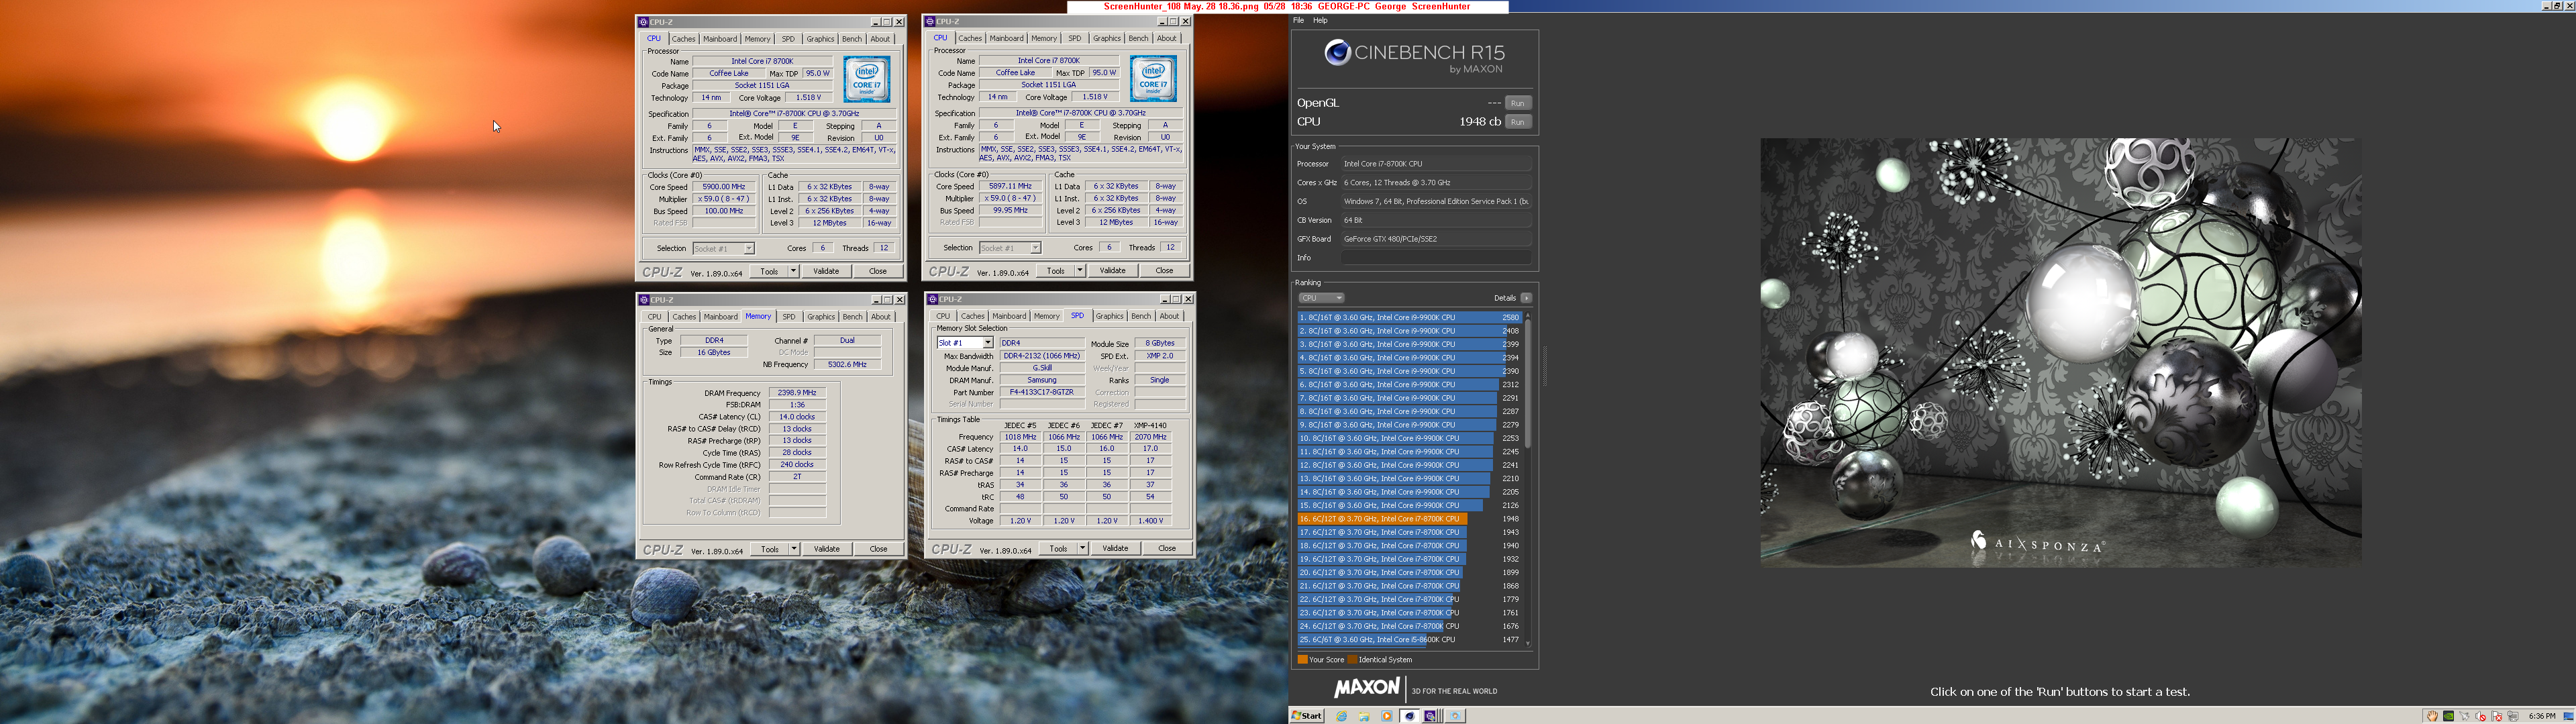This screenshot has height=724, width=2576.
Task: Click into the Cinebench Info field
Action: (x=1436, y=258)
